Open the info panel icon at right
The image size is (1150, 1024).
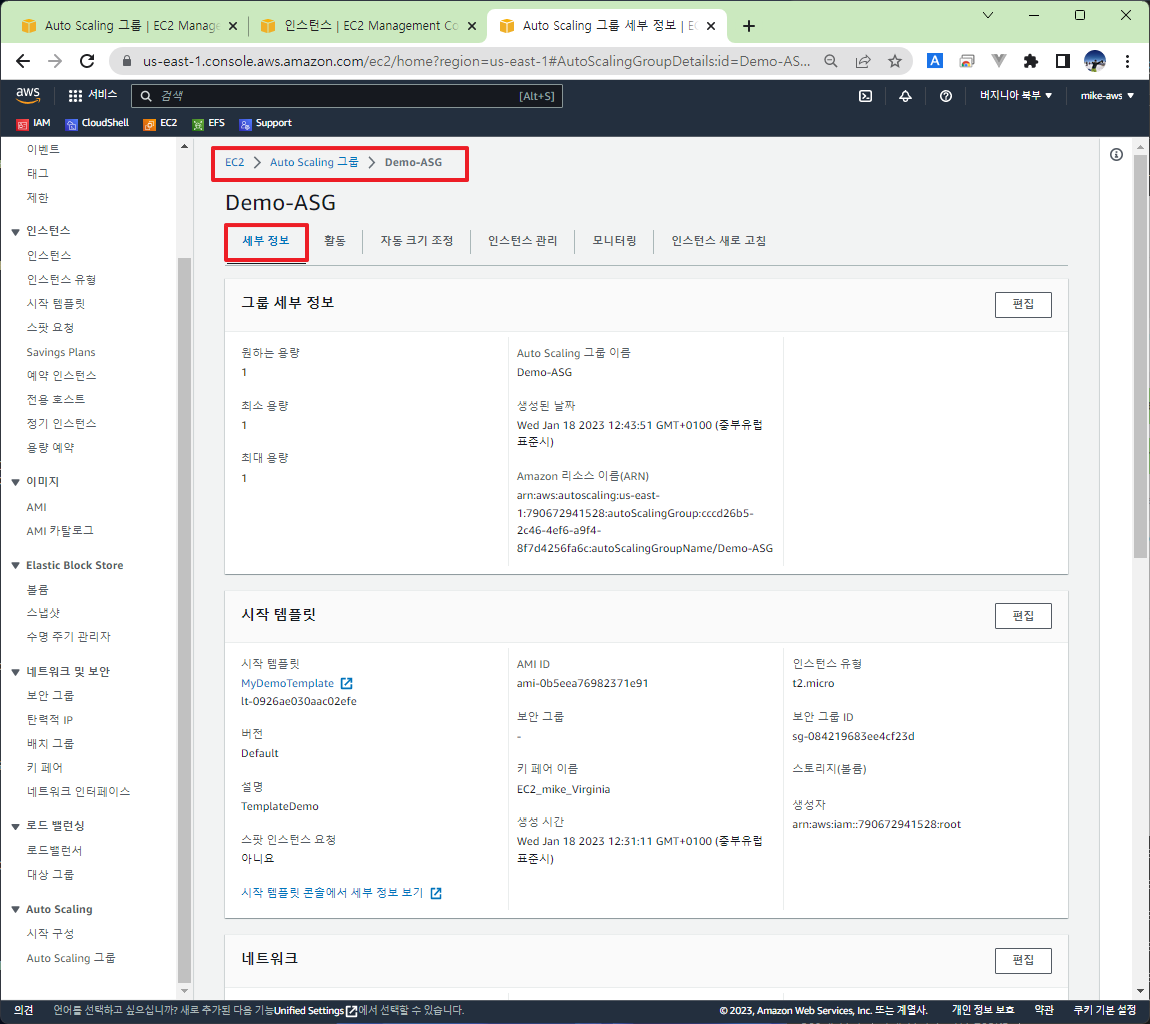click(1116, 155)
